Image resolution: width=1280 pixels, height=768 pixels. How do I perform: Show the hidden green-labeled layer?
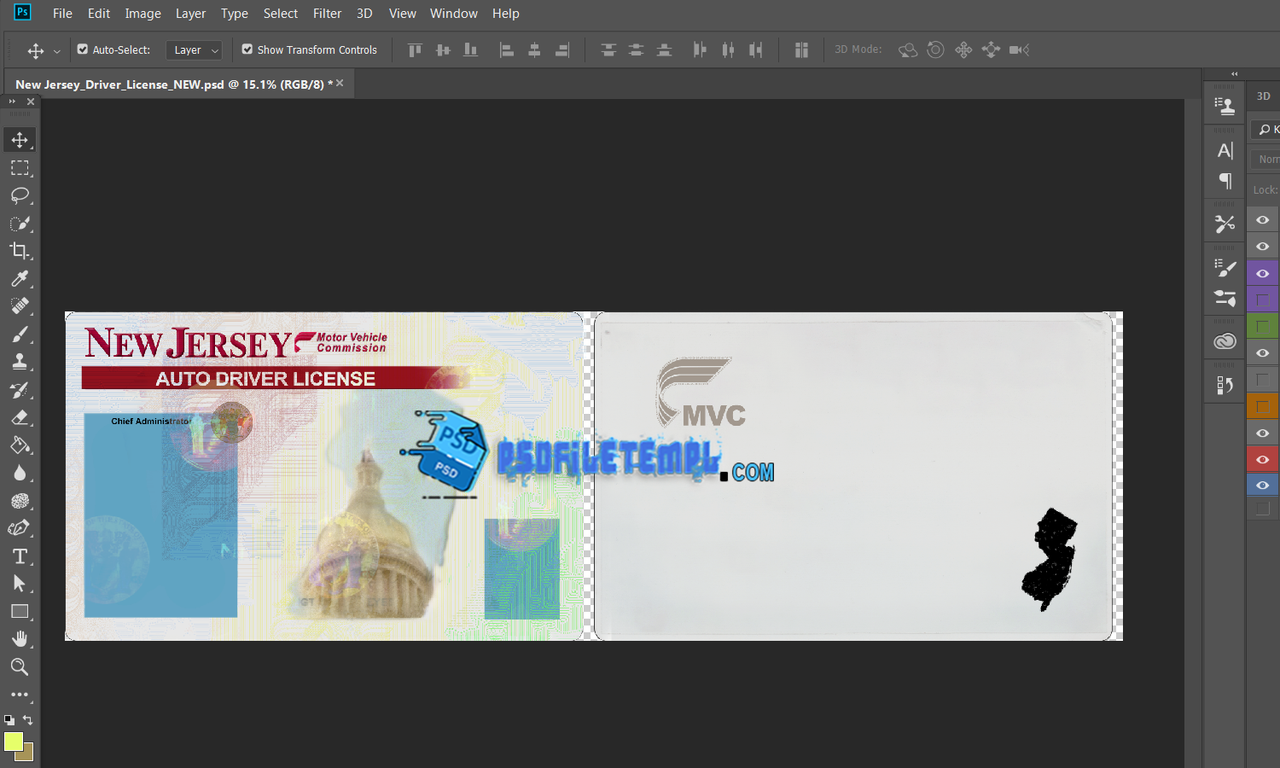coord(1263,326)
